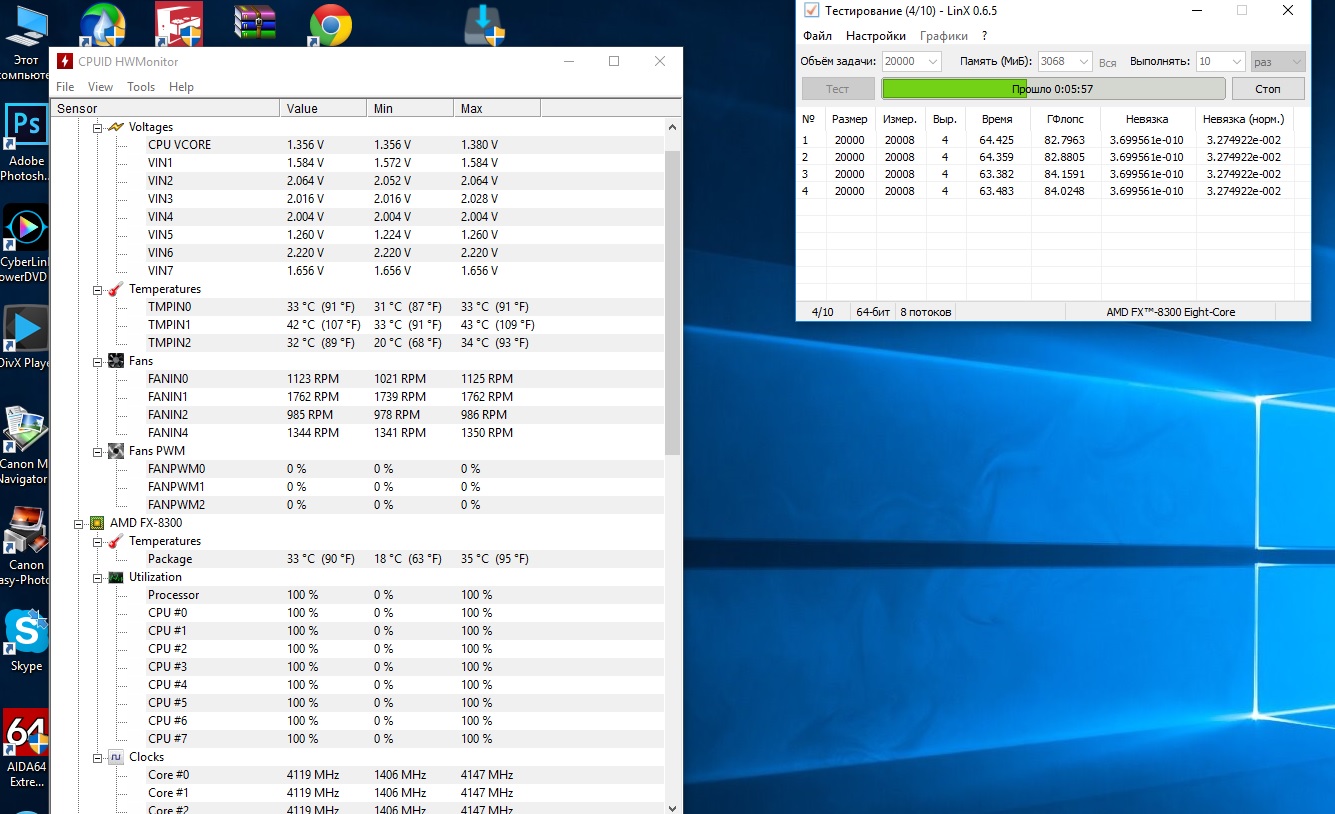Click the icon beside the Clocks node
The width and height of the screenshot is (1335, 814).
pyautogui.click(x=116, y=757)
